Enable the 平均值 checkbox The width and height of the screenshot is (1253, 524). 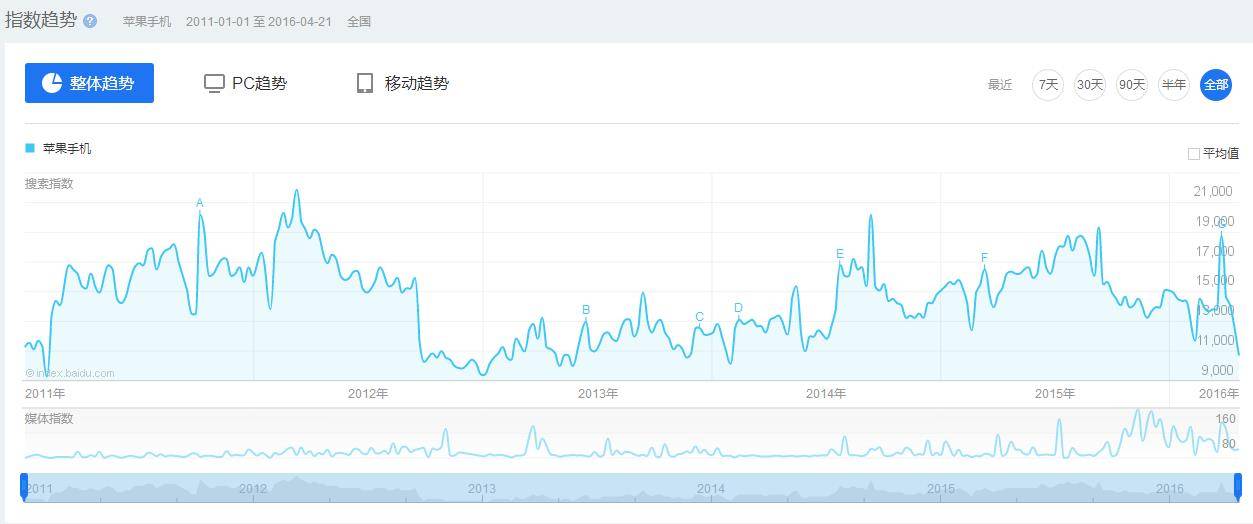pyautogui.click(x=1193, y=154)
